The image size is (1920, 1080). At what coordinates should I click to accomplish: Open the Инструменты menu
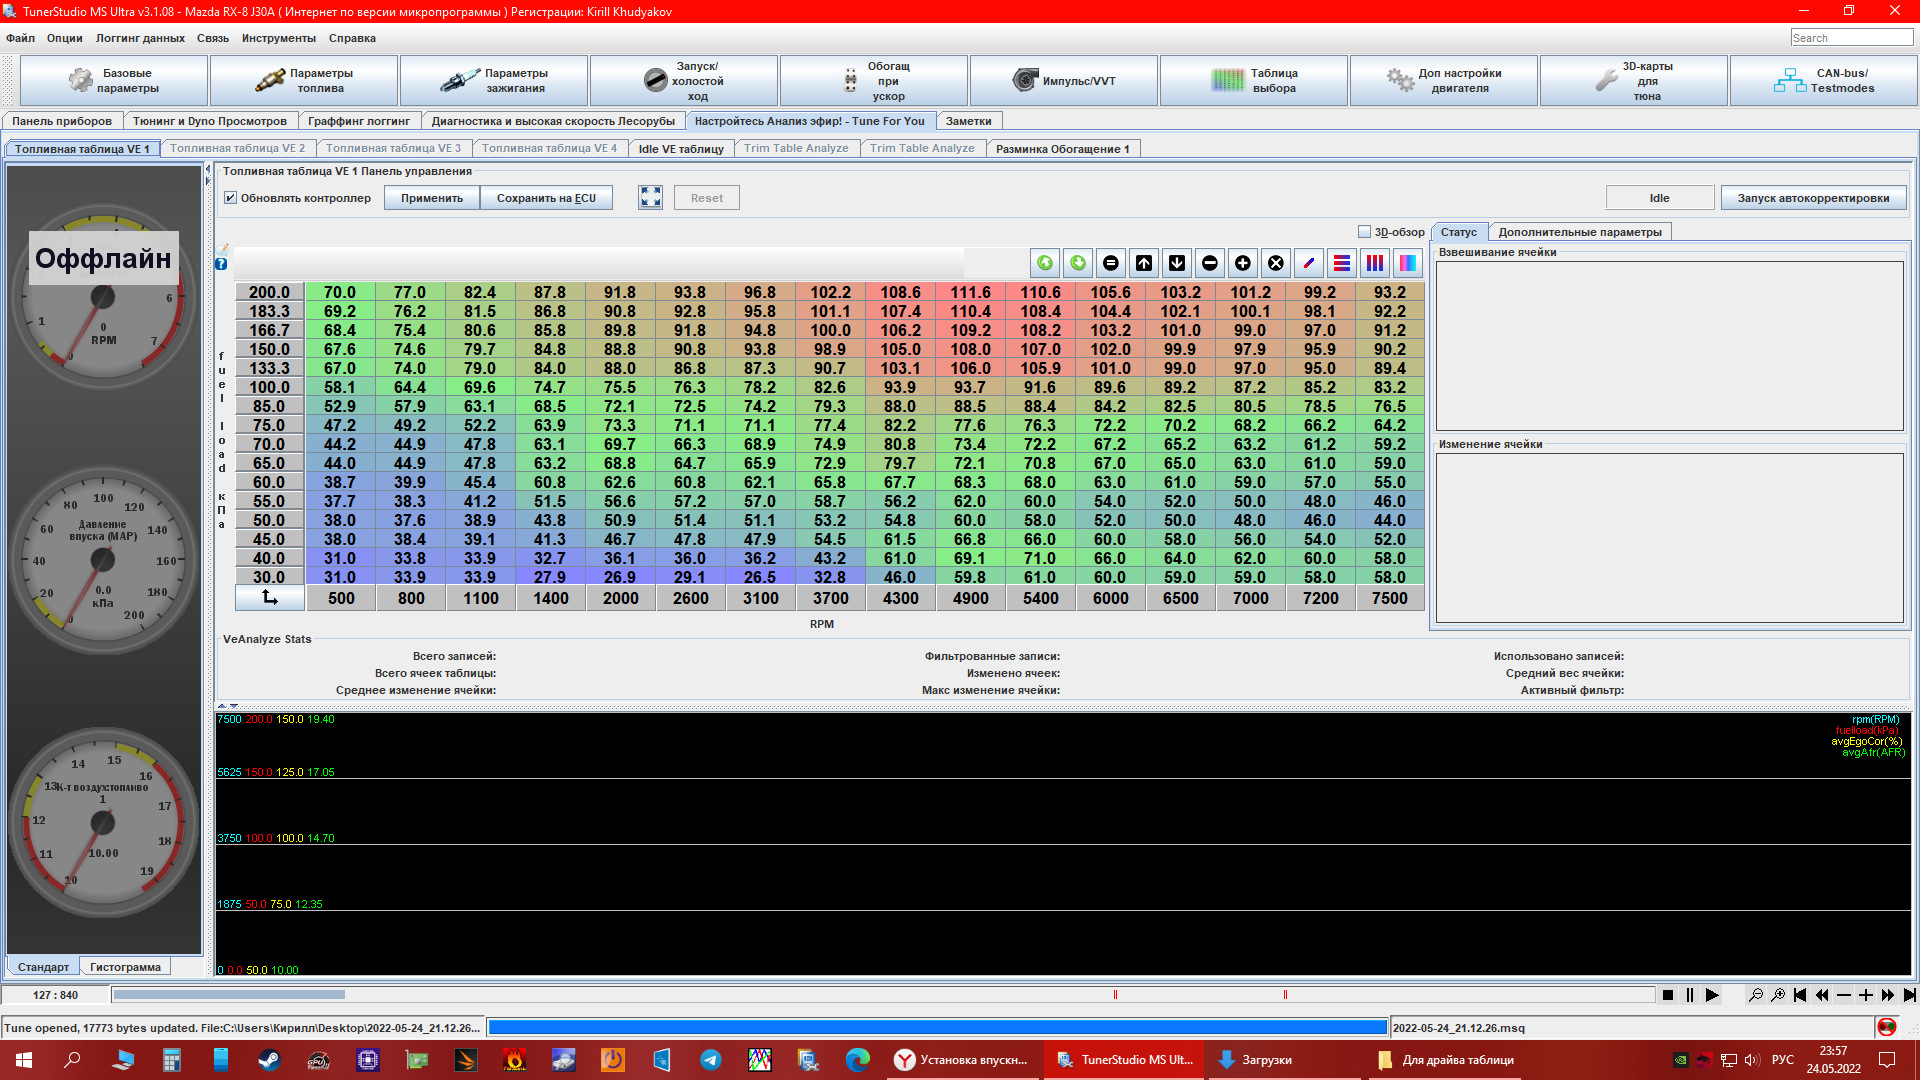click(x=278, y=38)
